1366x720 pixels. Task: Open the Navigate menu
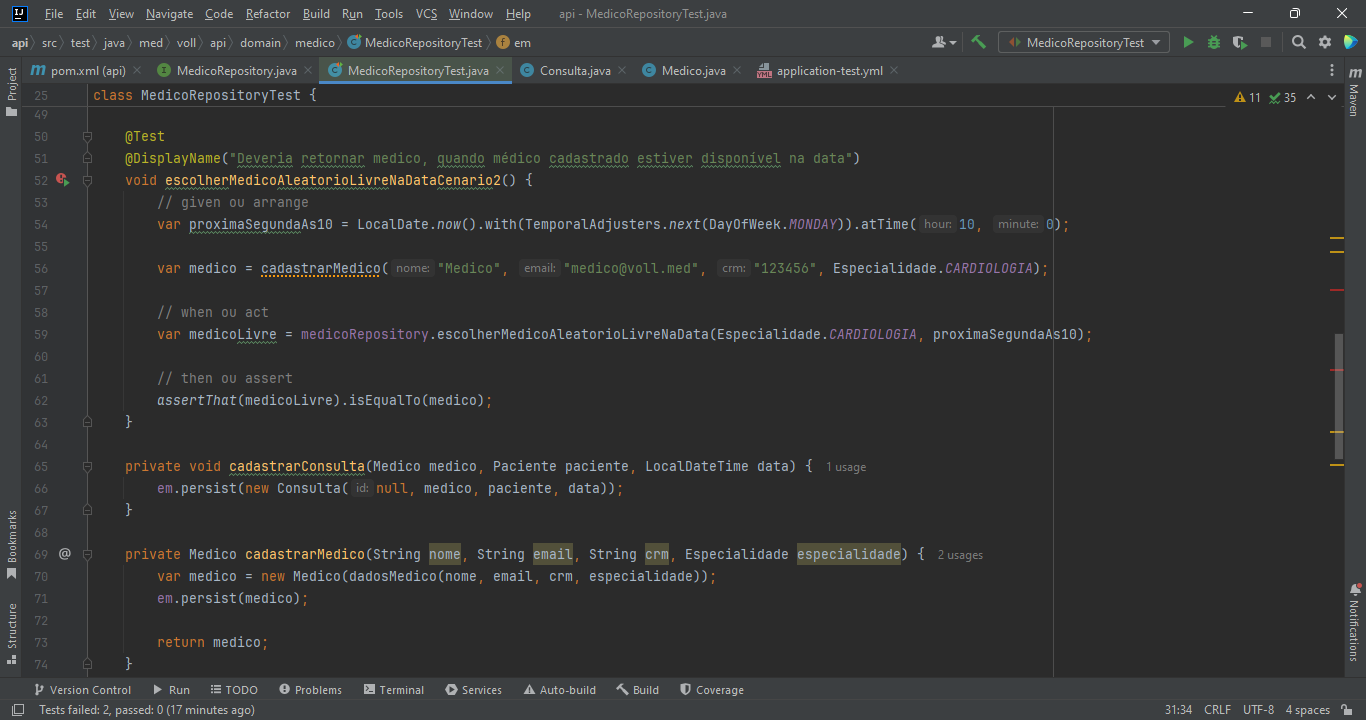(169, 14)
